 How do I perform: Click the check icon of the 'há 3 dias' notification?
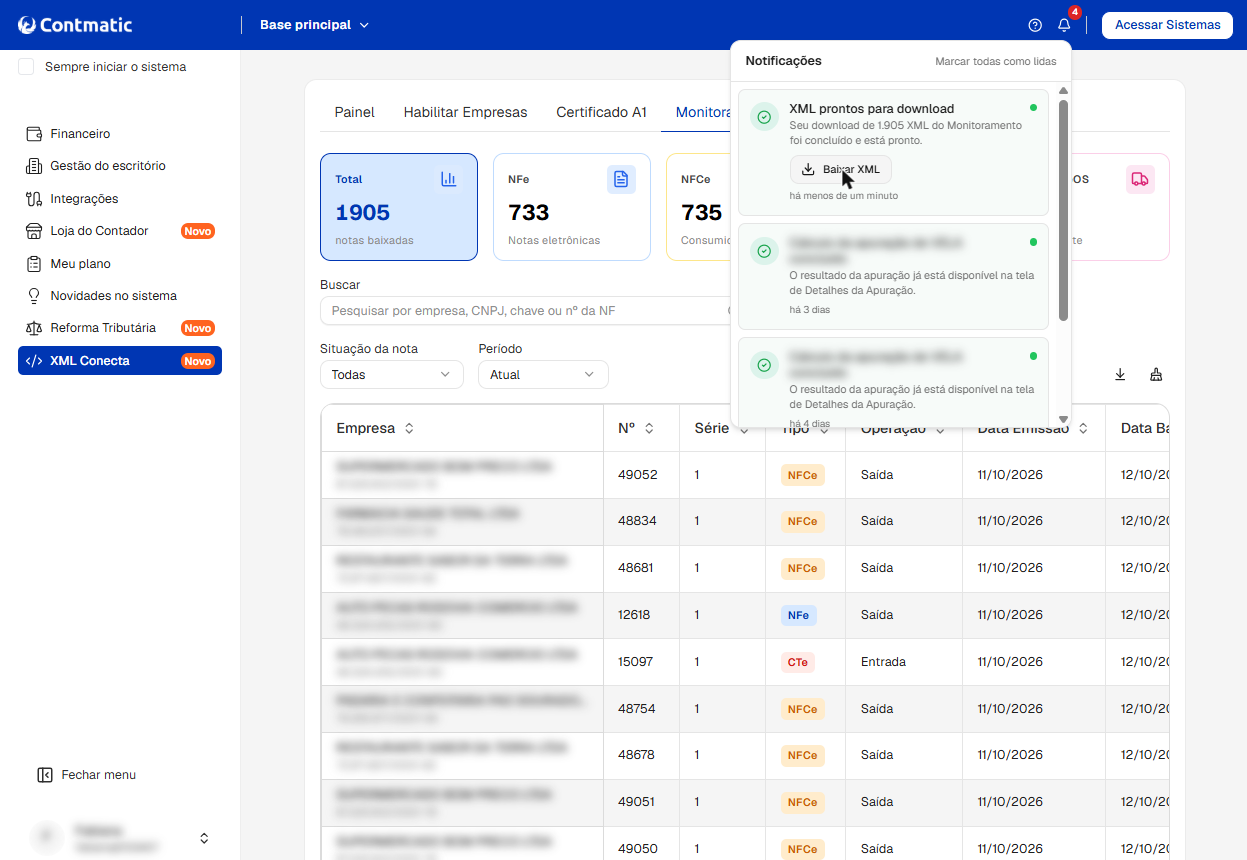coord(764,251)
